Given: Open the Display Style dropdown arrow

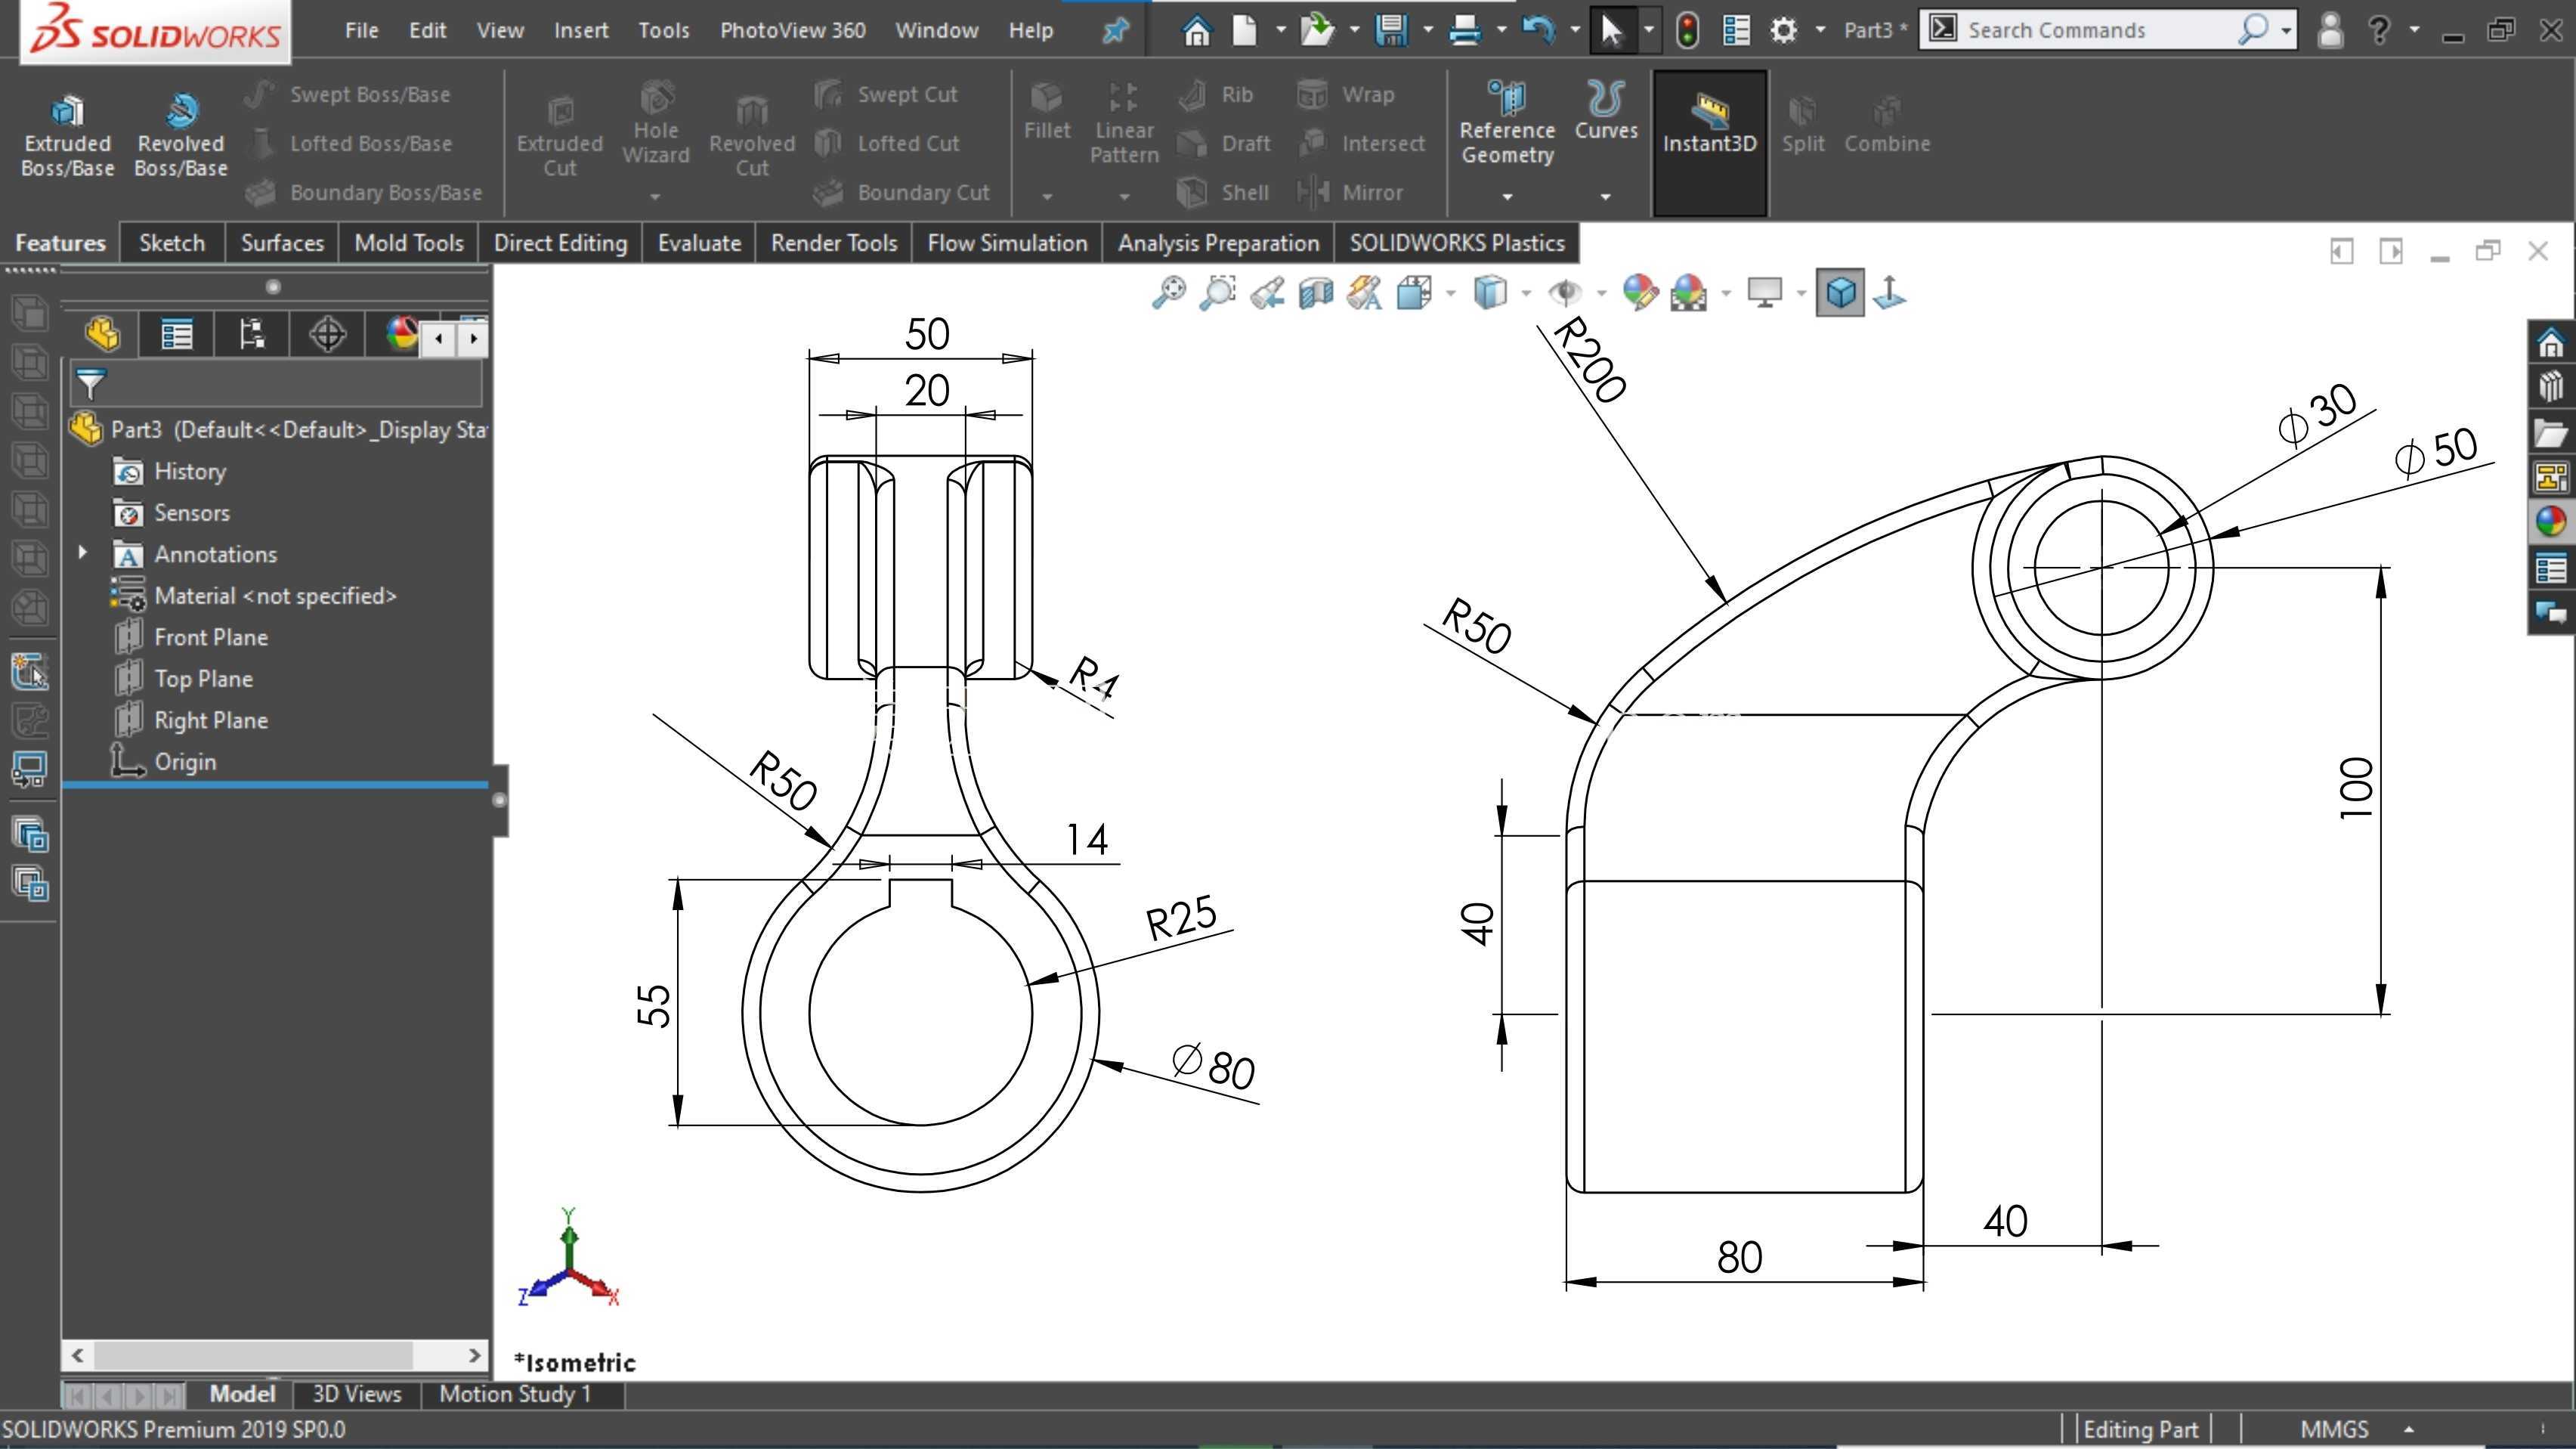Looking at the screenshot, I should [1525, 293].
